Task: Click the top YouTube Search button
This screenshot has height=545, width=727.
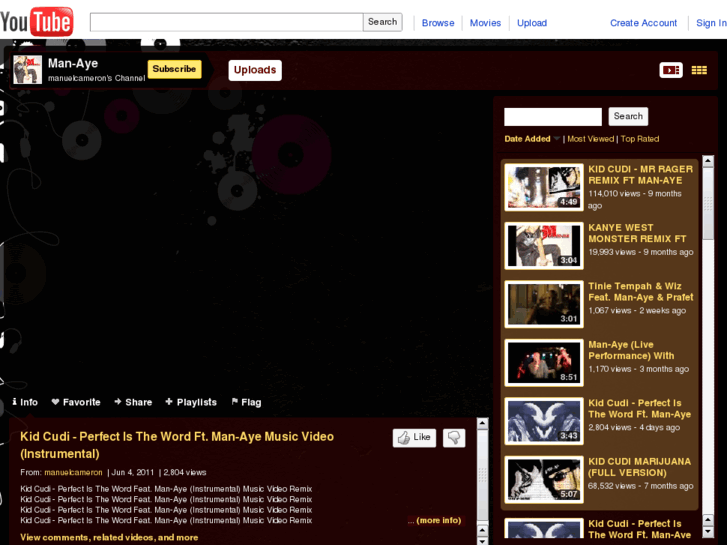Action: tap(382, 22)
